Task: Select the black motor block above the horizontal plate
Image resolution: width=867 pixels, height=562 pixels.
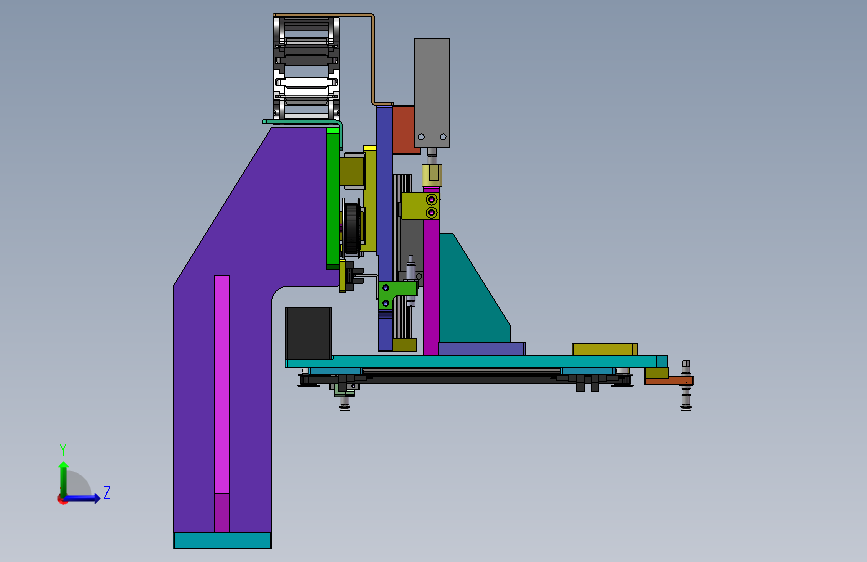Action: (309, 334)
